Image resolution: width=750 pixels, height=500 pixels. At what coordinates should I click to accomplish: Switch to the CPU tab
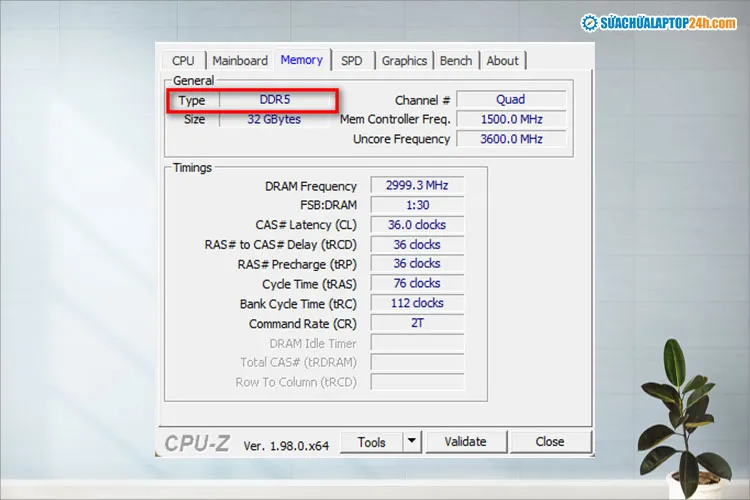tap(184, 61)
